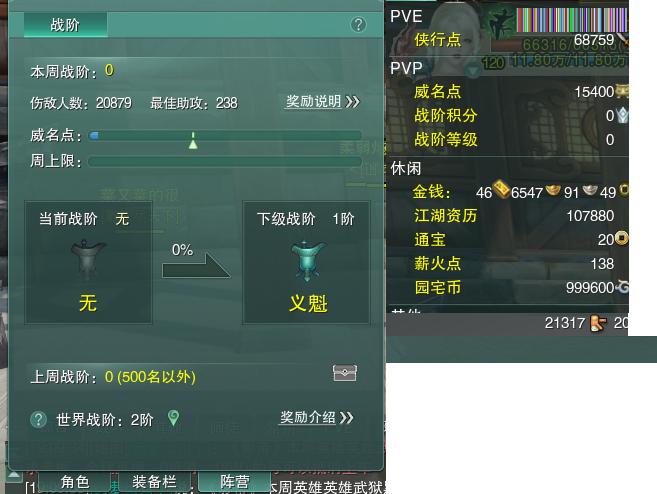Select the 战阶 tab
This screenshot has width=657, height=494.
pos(65,25)
